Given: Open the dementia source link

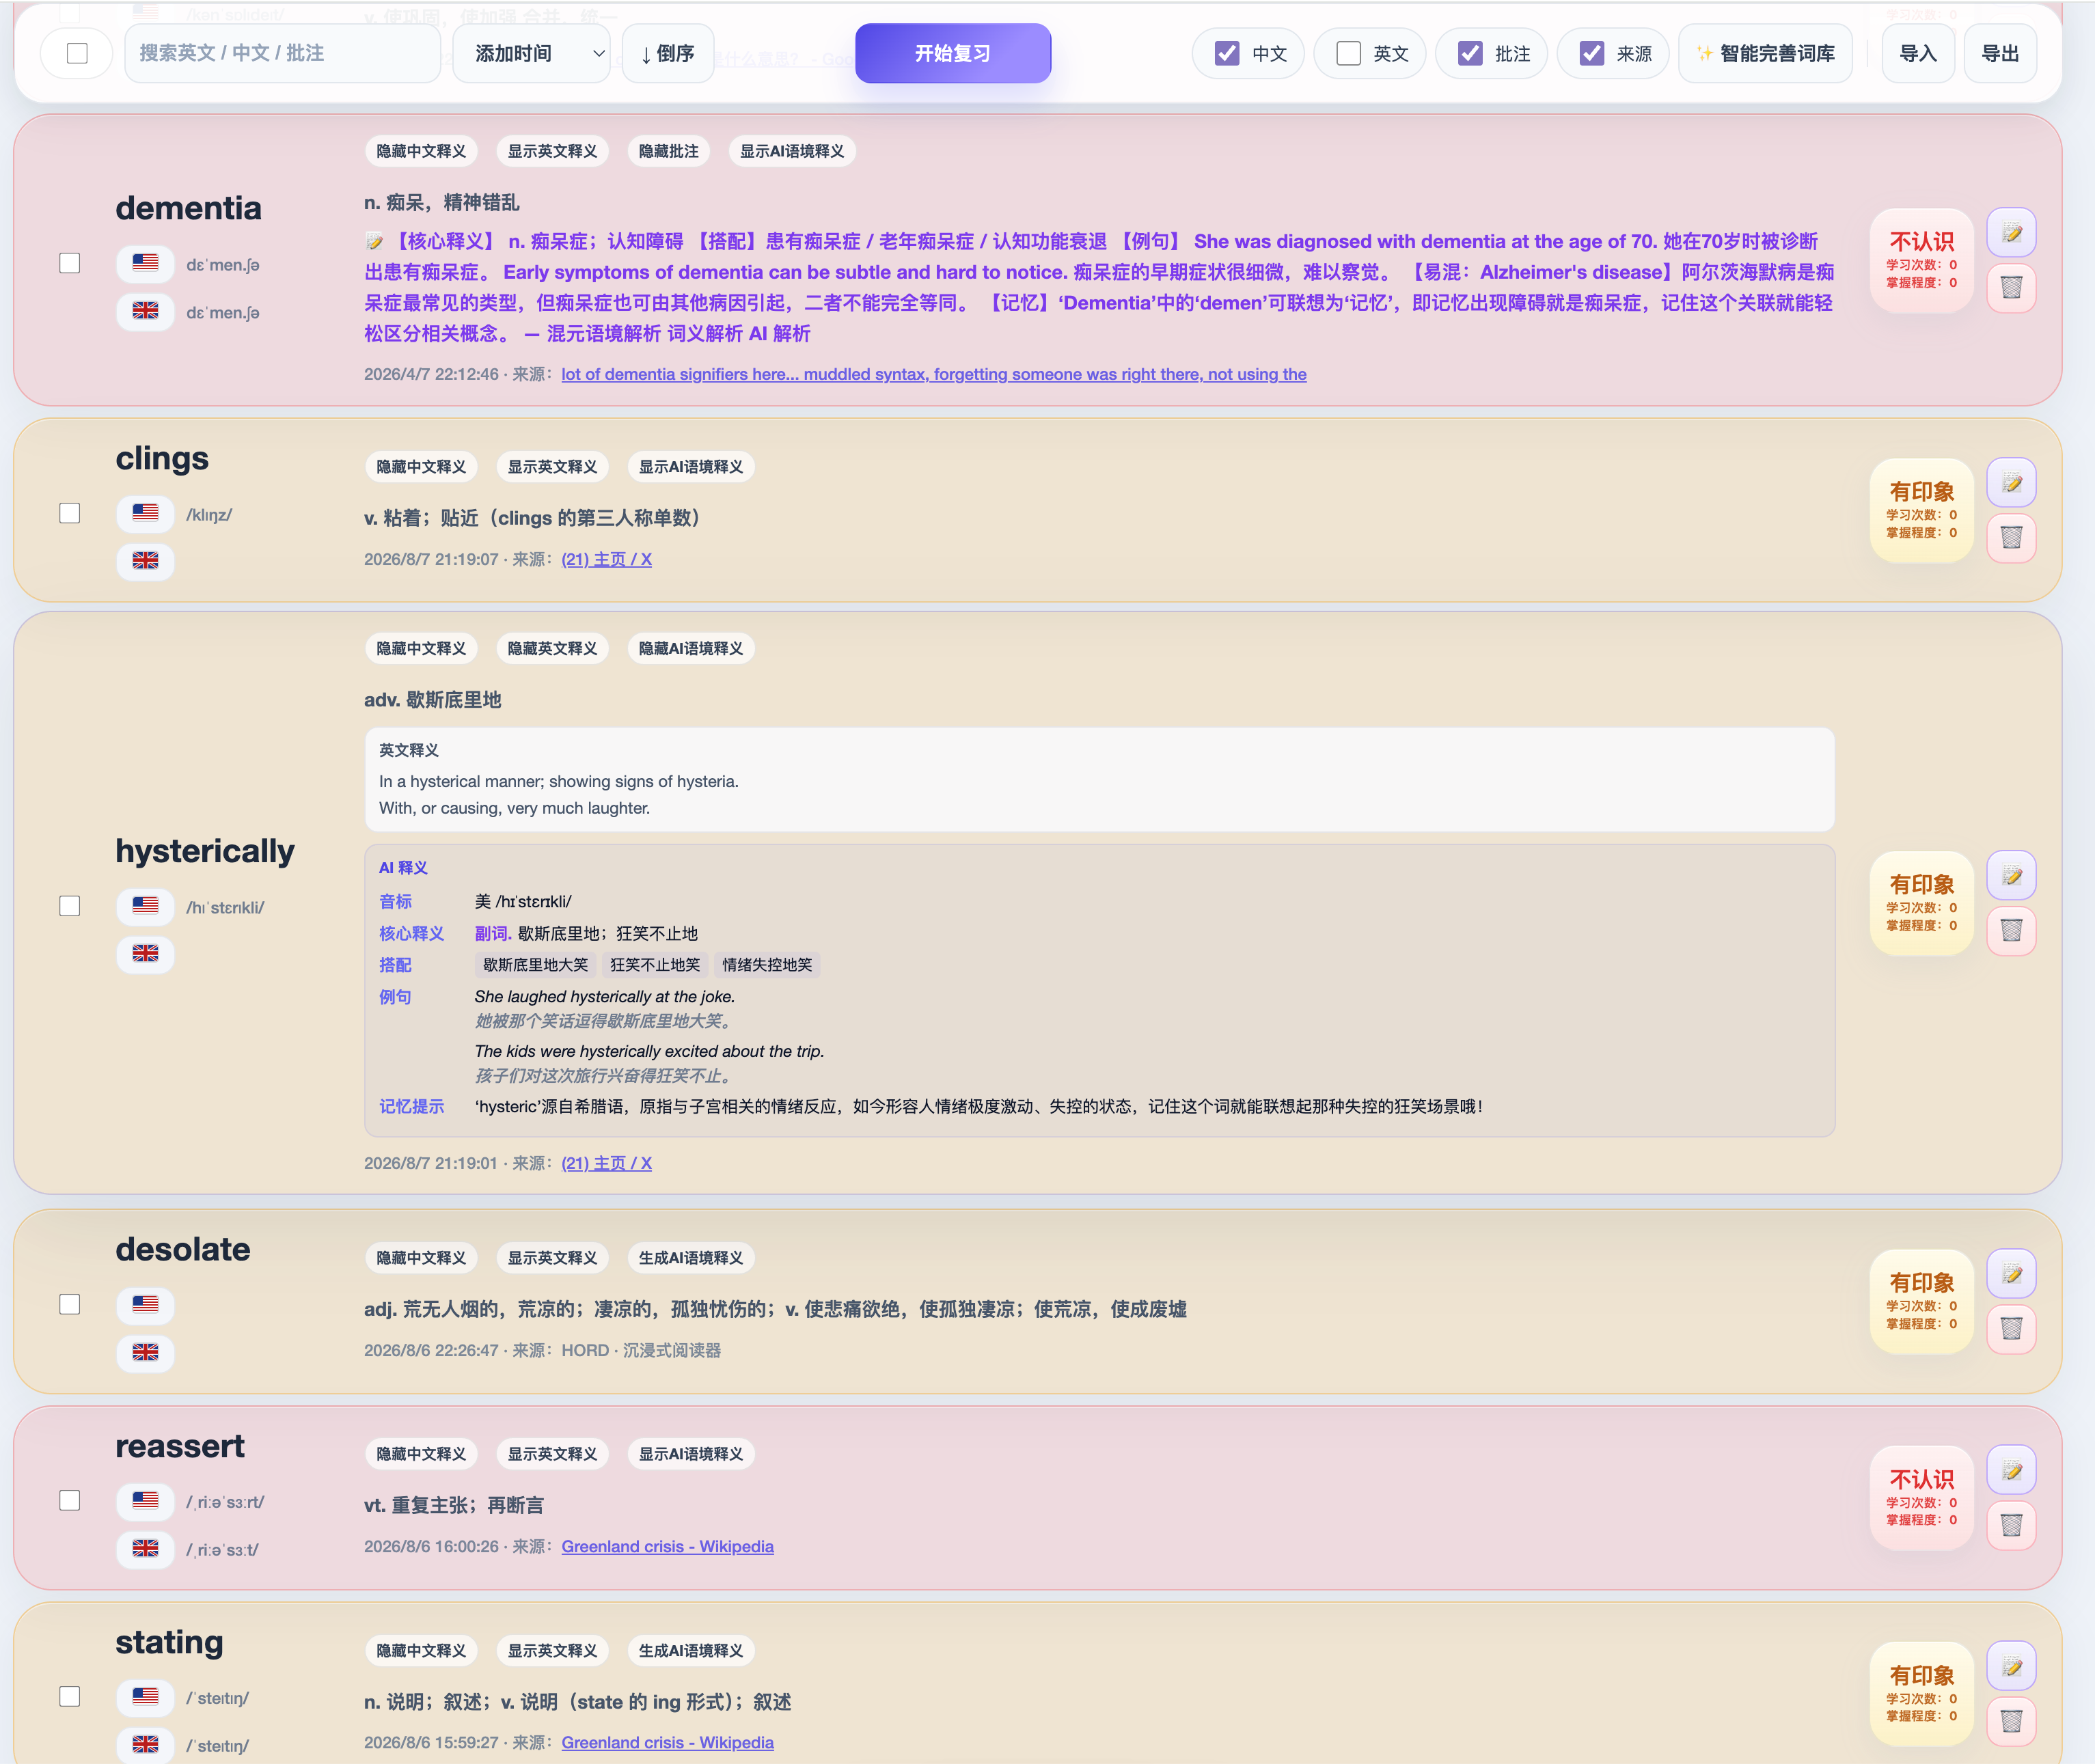Looking at the screenshot, I should [x=934, y=374].
